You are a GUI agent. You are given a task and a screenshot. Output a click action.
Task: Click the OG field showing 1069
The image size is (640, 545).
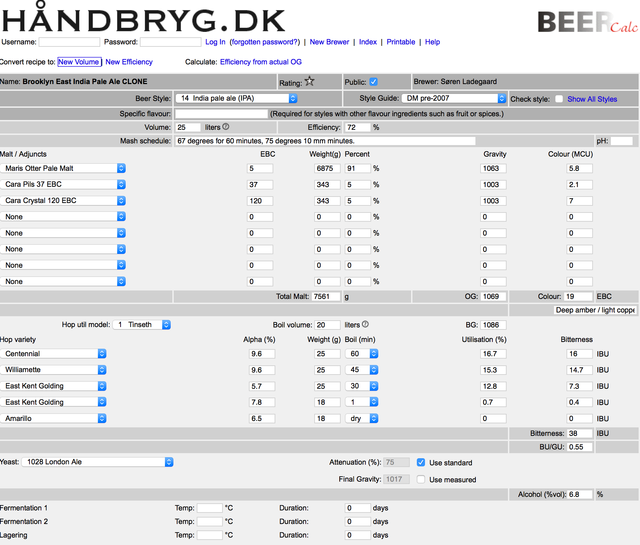coord(493,296)
